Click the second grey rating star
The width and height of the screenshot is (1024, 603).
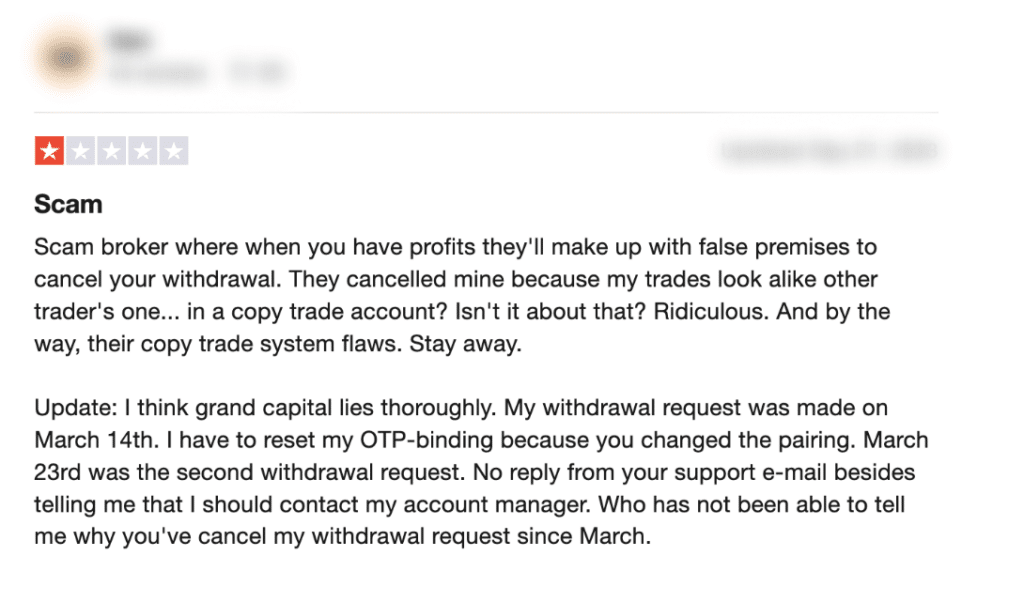click(x=80, y=151)
